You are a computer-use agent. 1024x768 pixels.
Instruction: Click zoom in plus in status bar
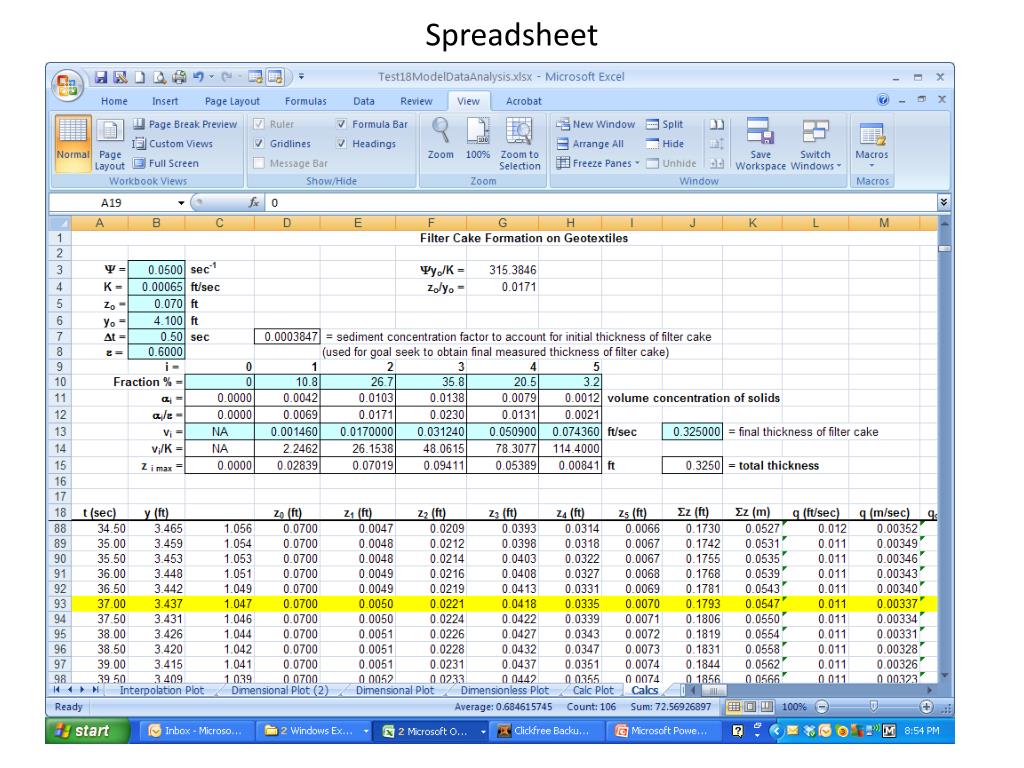pos(926,707)
